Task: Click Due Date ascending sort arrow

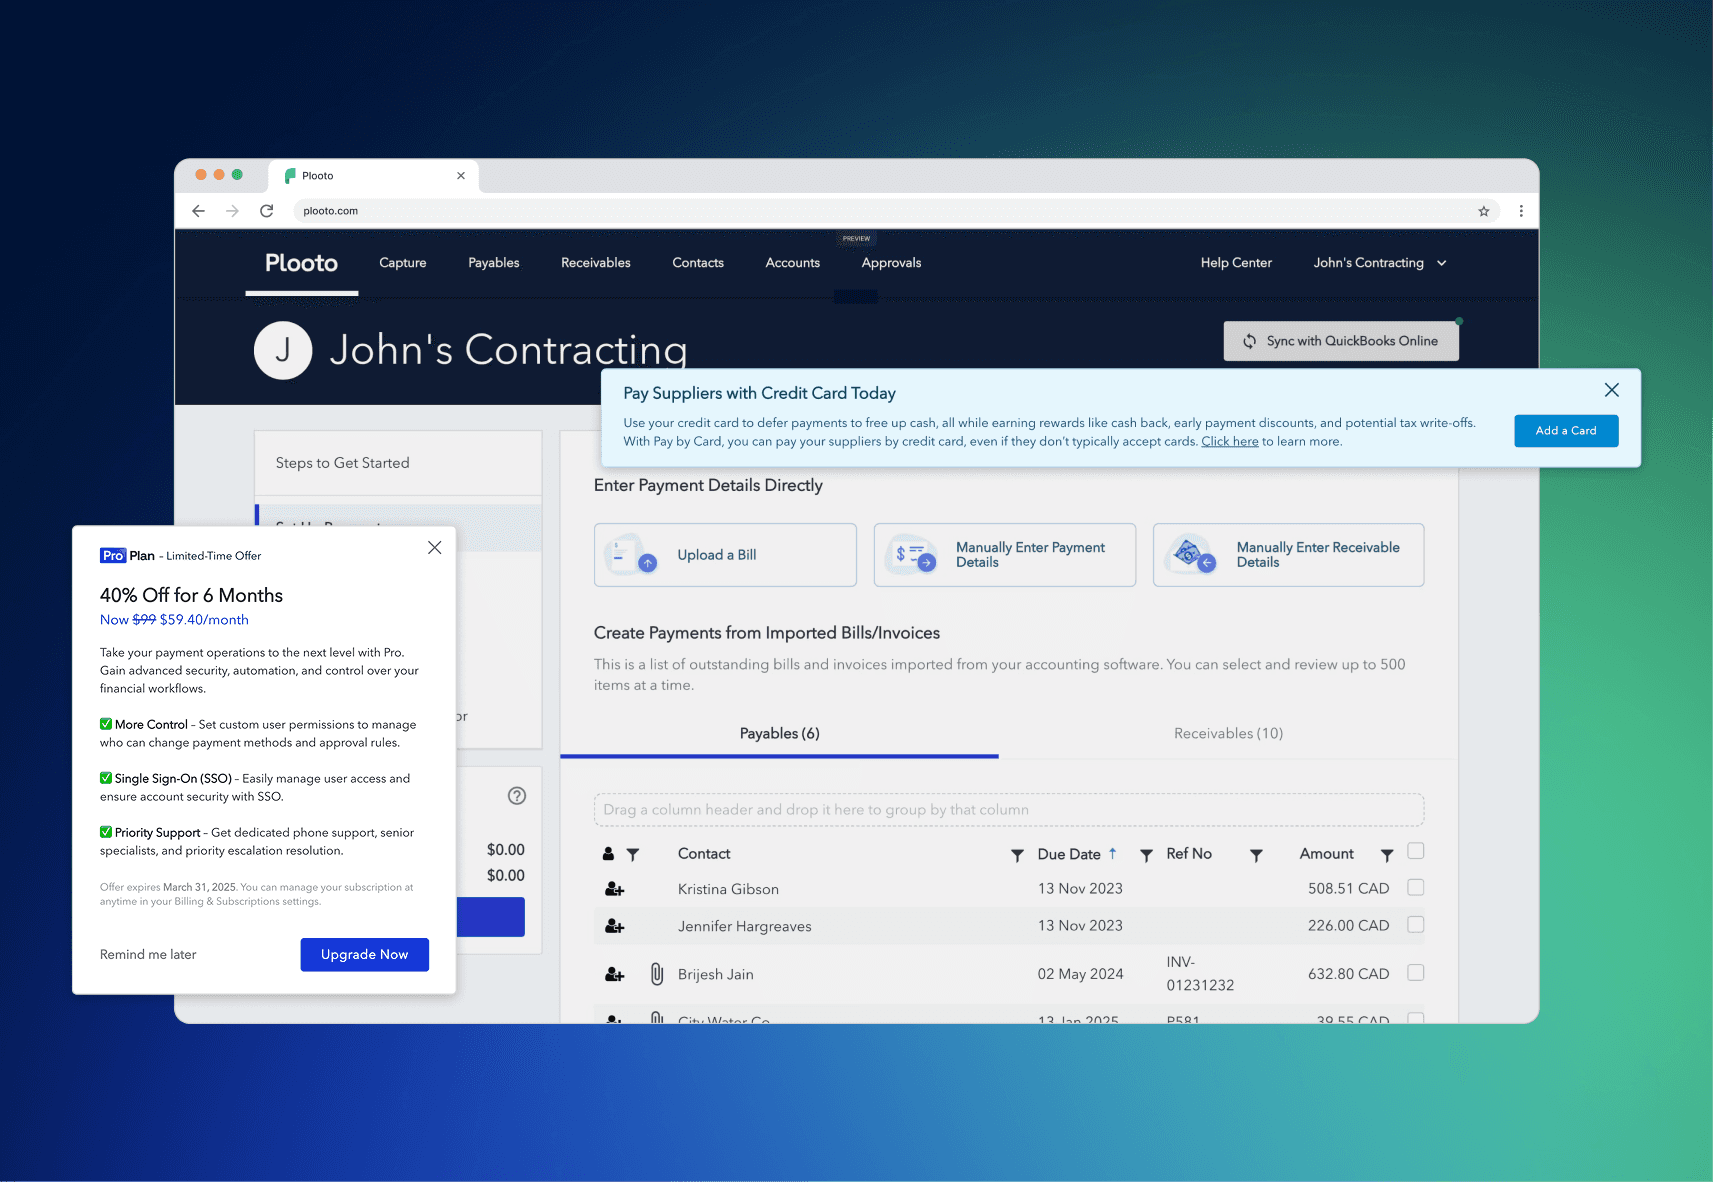Action: pos(1112,853)
